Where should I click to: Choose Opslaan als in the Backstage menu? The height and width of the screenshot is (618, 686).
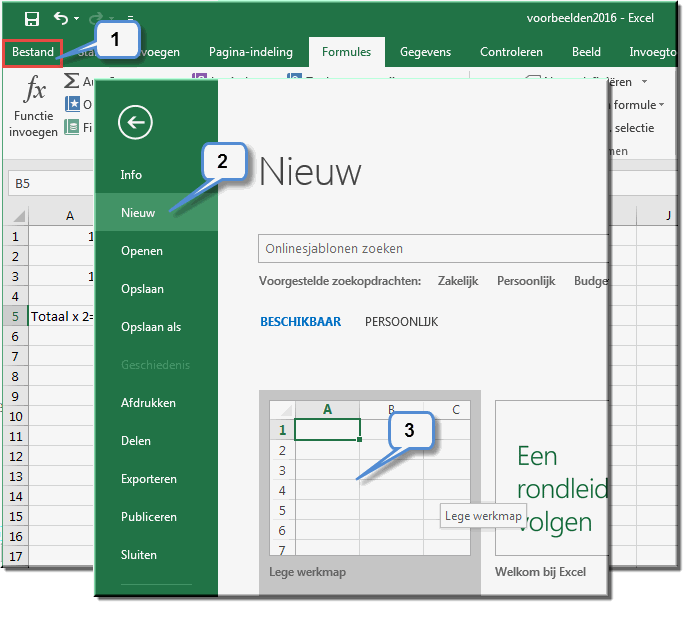156,327
